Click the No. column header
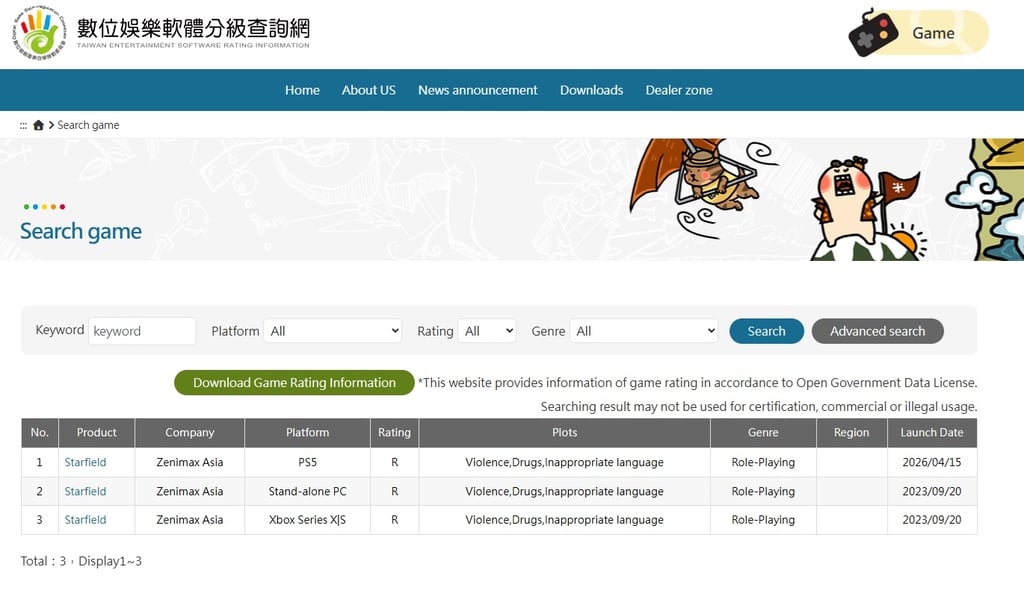Viewport: 1024px width, 604px height. tap(40, 432)
